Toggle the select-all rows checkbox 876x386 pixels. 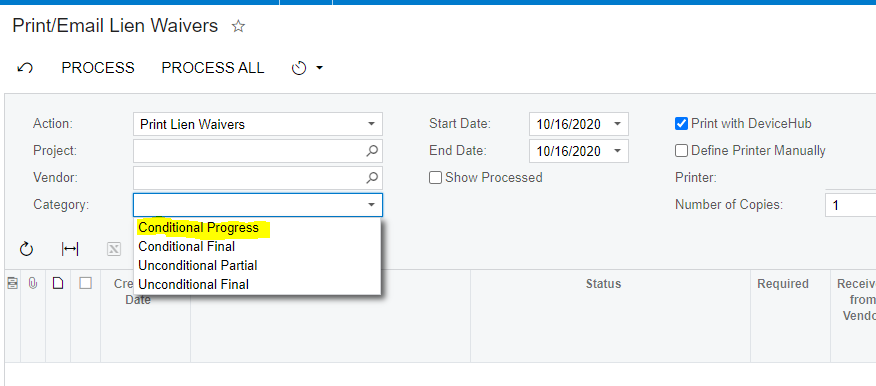pos(85,283)
